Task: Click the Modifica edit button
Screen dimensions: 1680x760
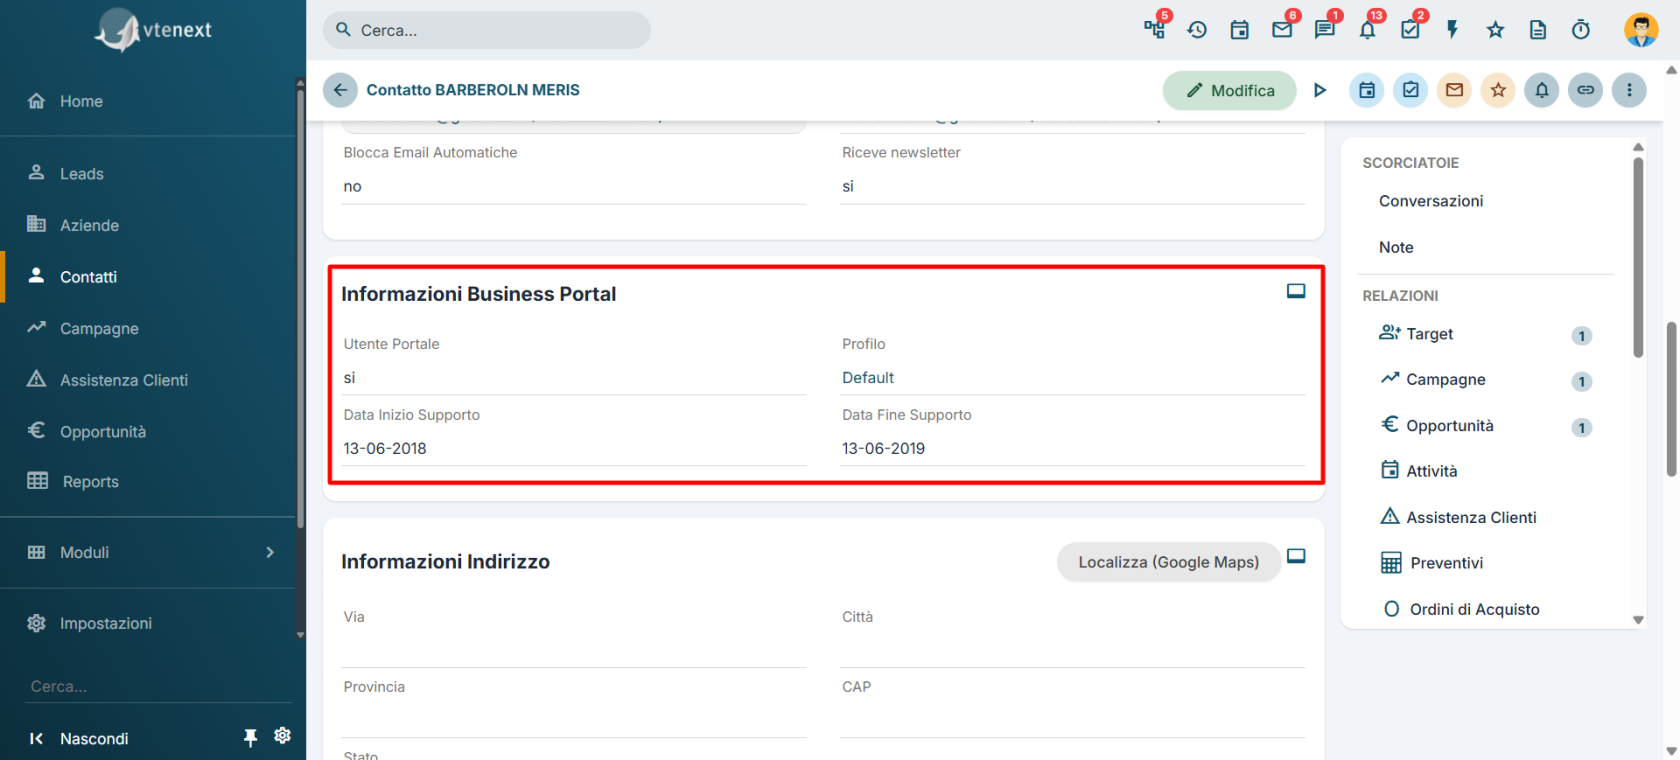Action: click(1230, 90)
